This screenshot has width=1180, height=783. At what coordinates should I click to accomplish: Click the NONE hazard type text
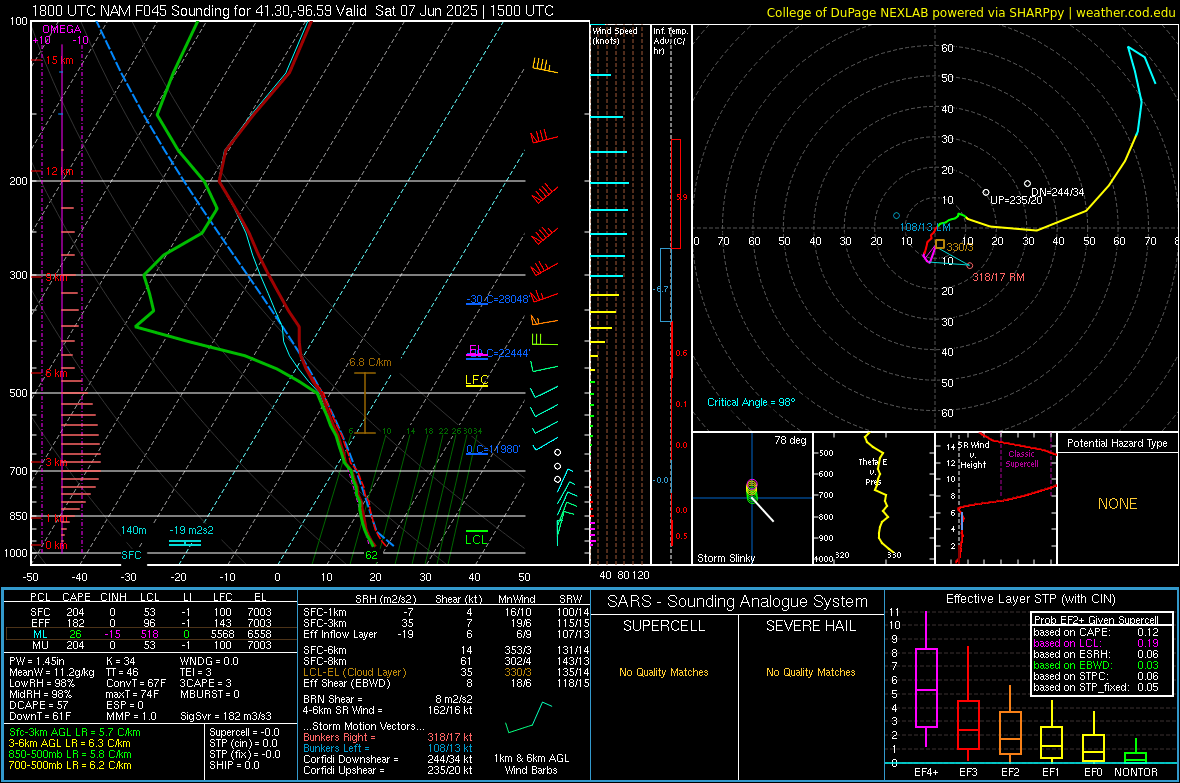coord(1117,504)
